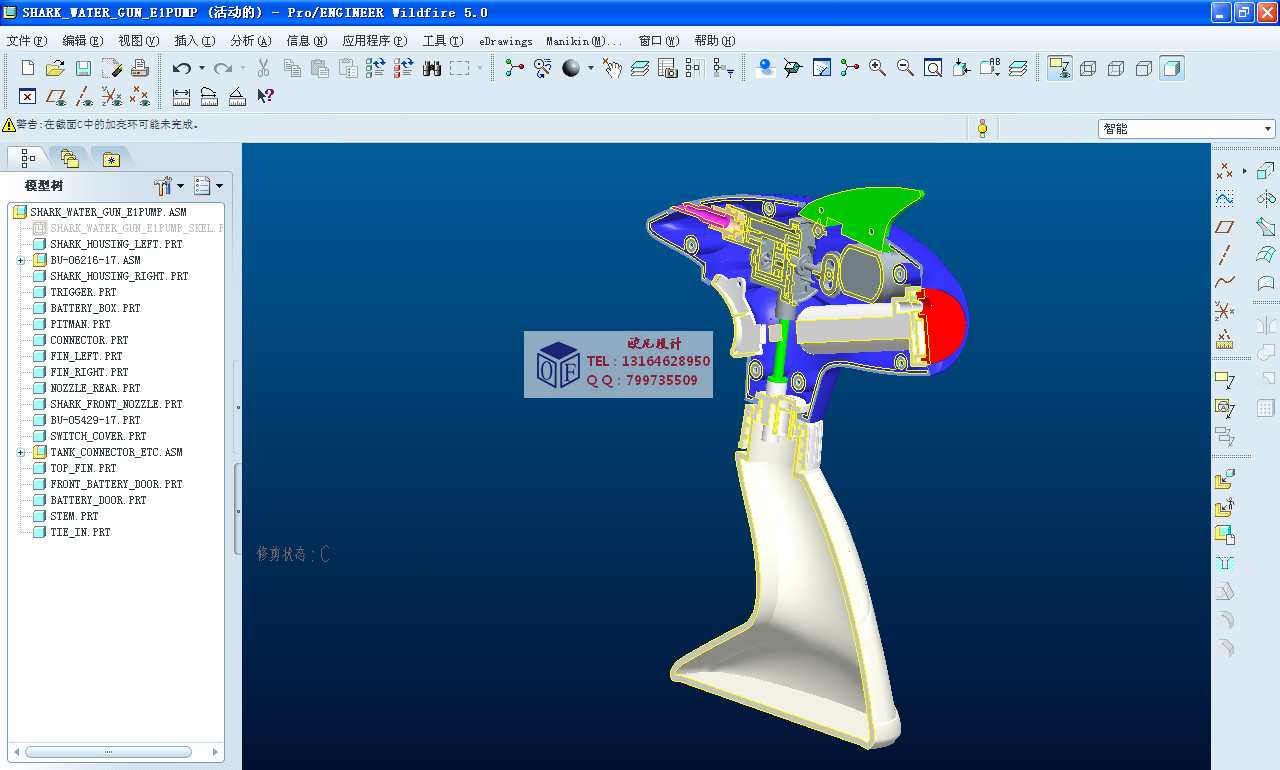Switch to the Favorites navigator tab
1280x770 pixels.
(110, 158)
